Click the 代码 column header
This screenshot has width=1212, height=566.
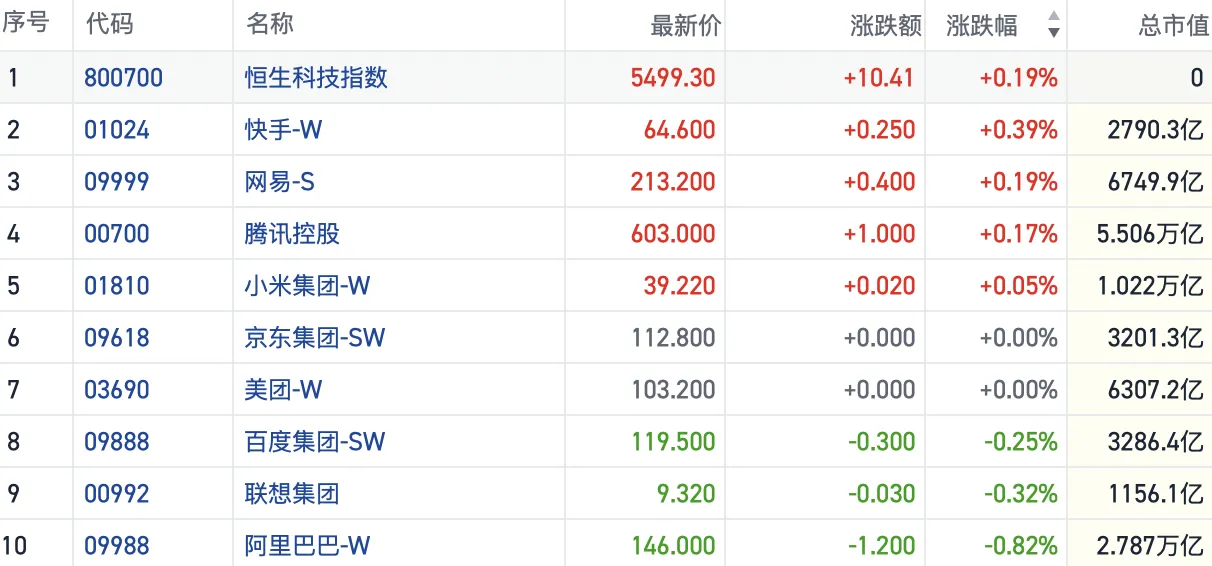109,25
